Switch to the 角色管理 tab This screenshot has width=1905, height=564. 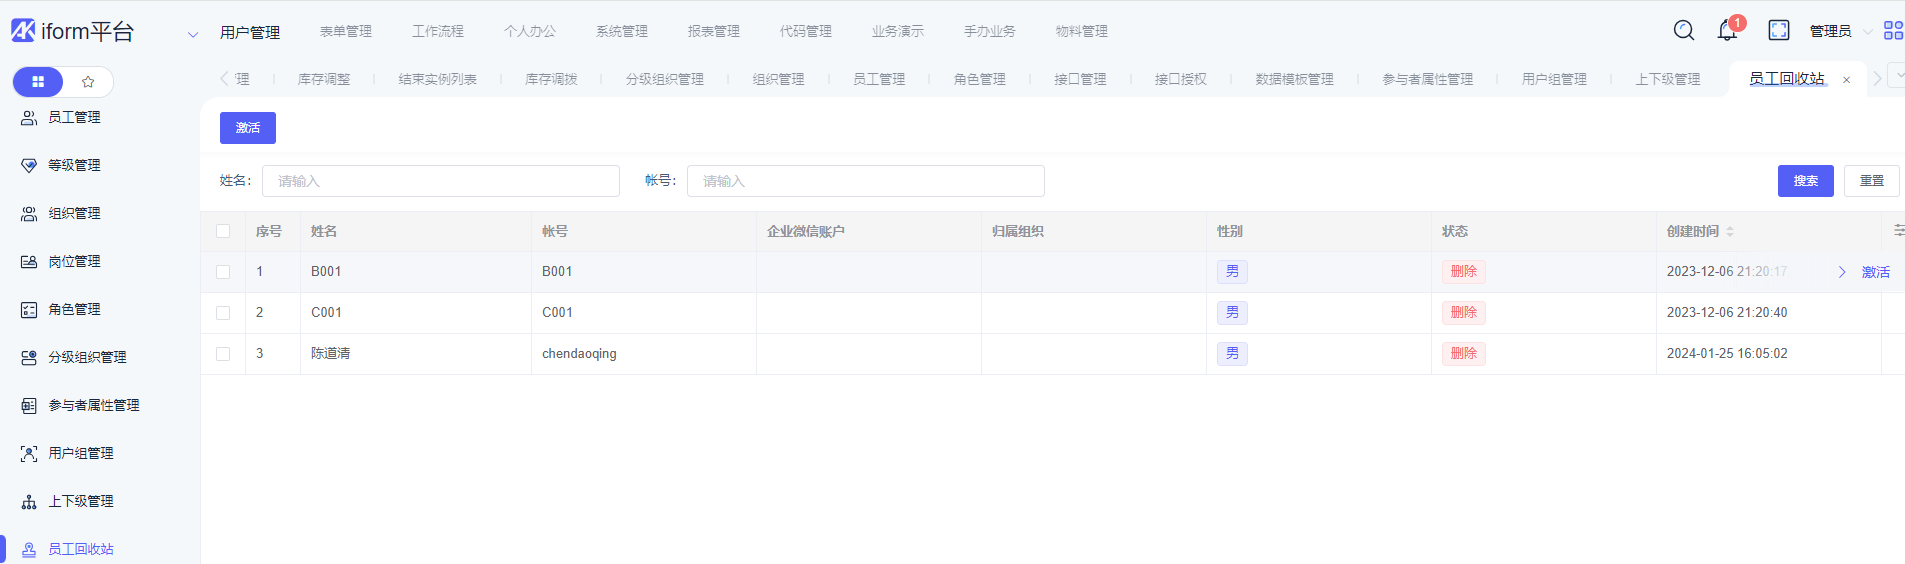pyautogui.click(x=979, y=79)
